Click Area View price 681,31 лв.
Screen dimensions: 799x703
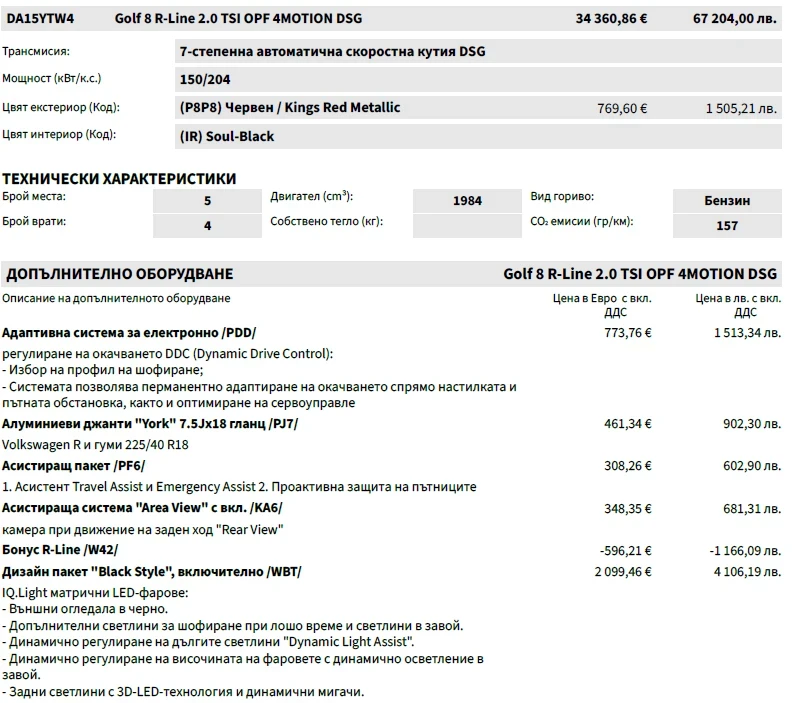tap(752, 508)
